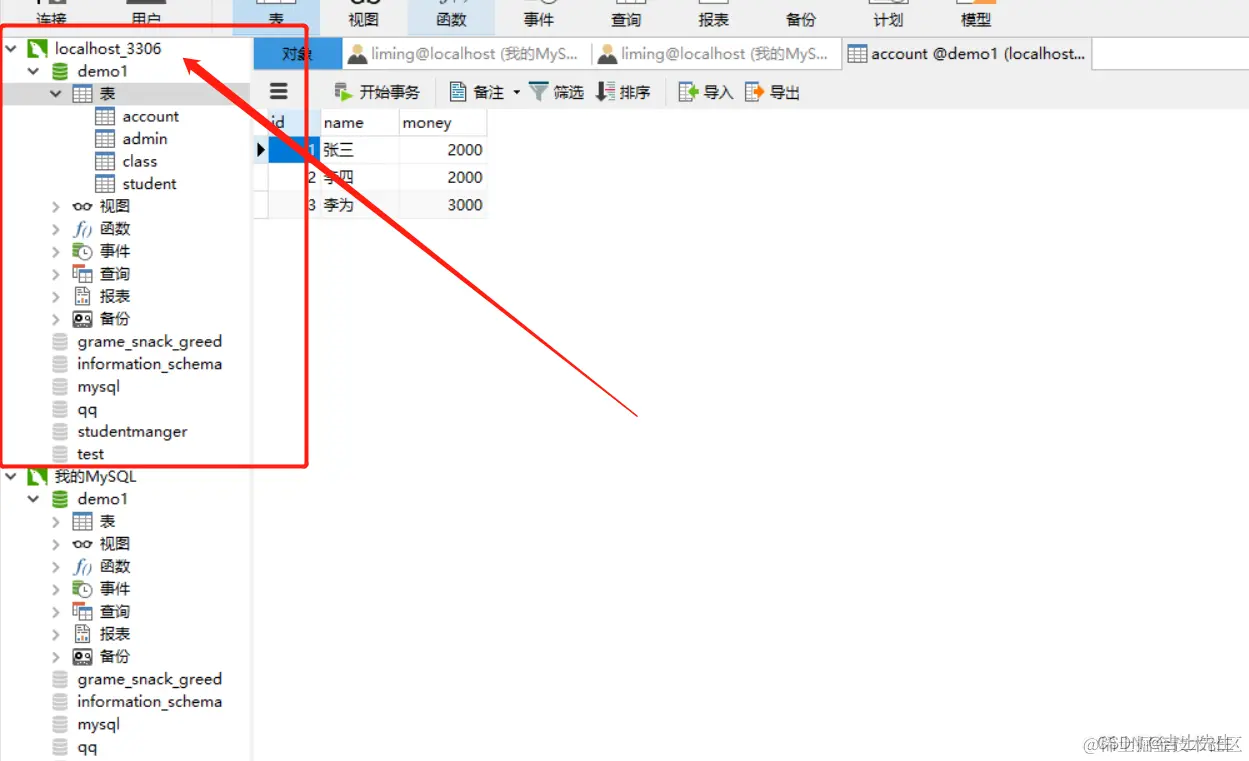
Task: Expand 查询 under 我的MySQL
Action: (x=56, y=612)
